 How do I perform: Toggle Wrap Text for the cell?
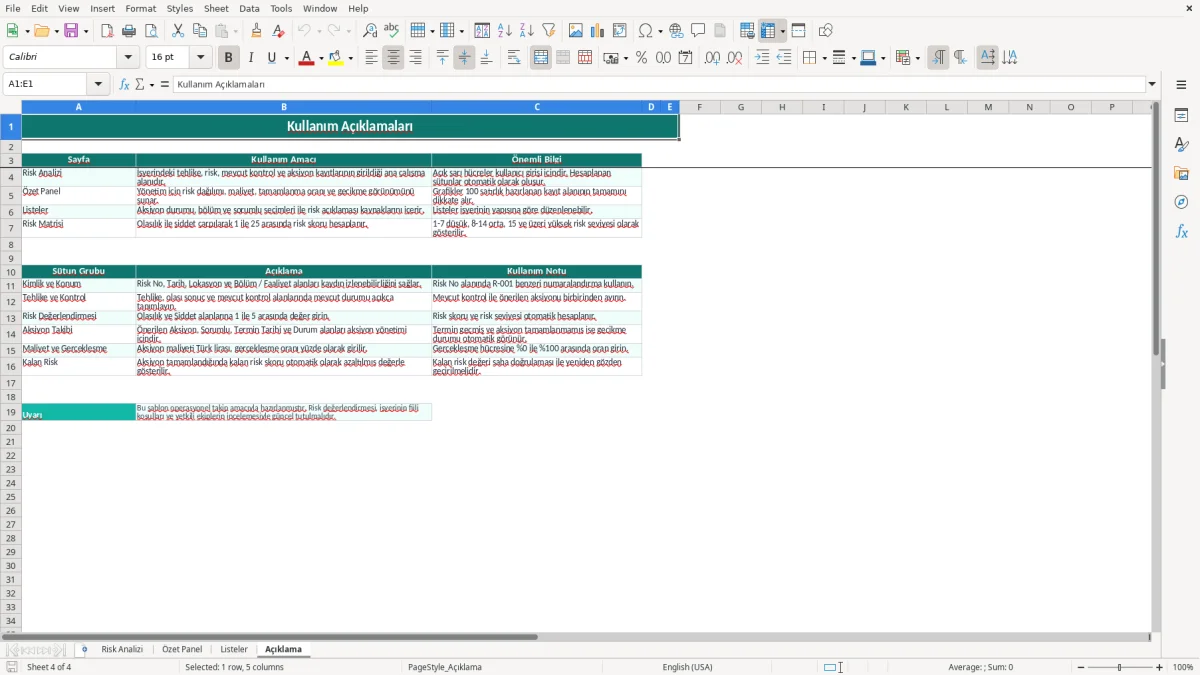click(514, 58)
